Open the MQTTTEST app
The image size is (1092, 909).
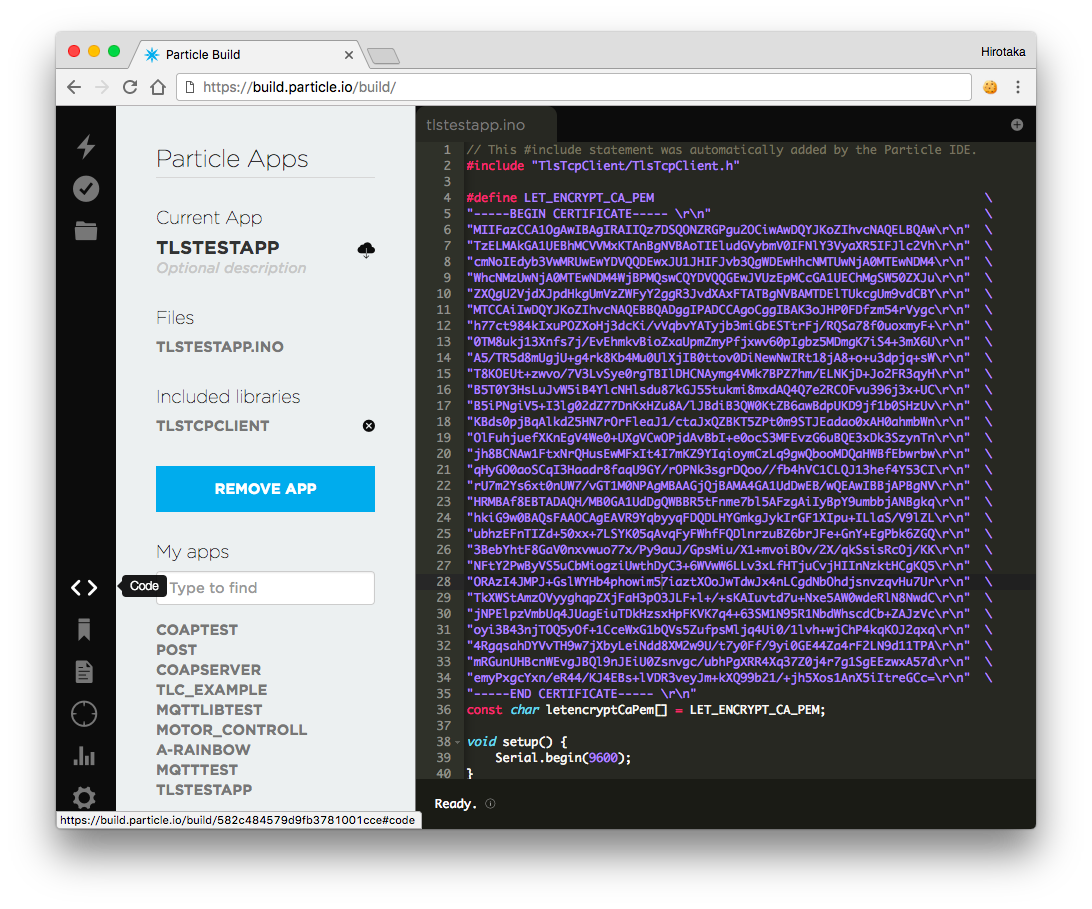[197, 770]
